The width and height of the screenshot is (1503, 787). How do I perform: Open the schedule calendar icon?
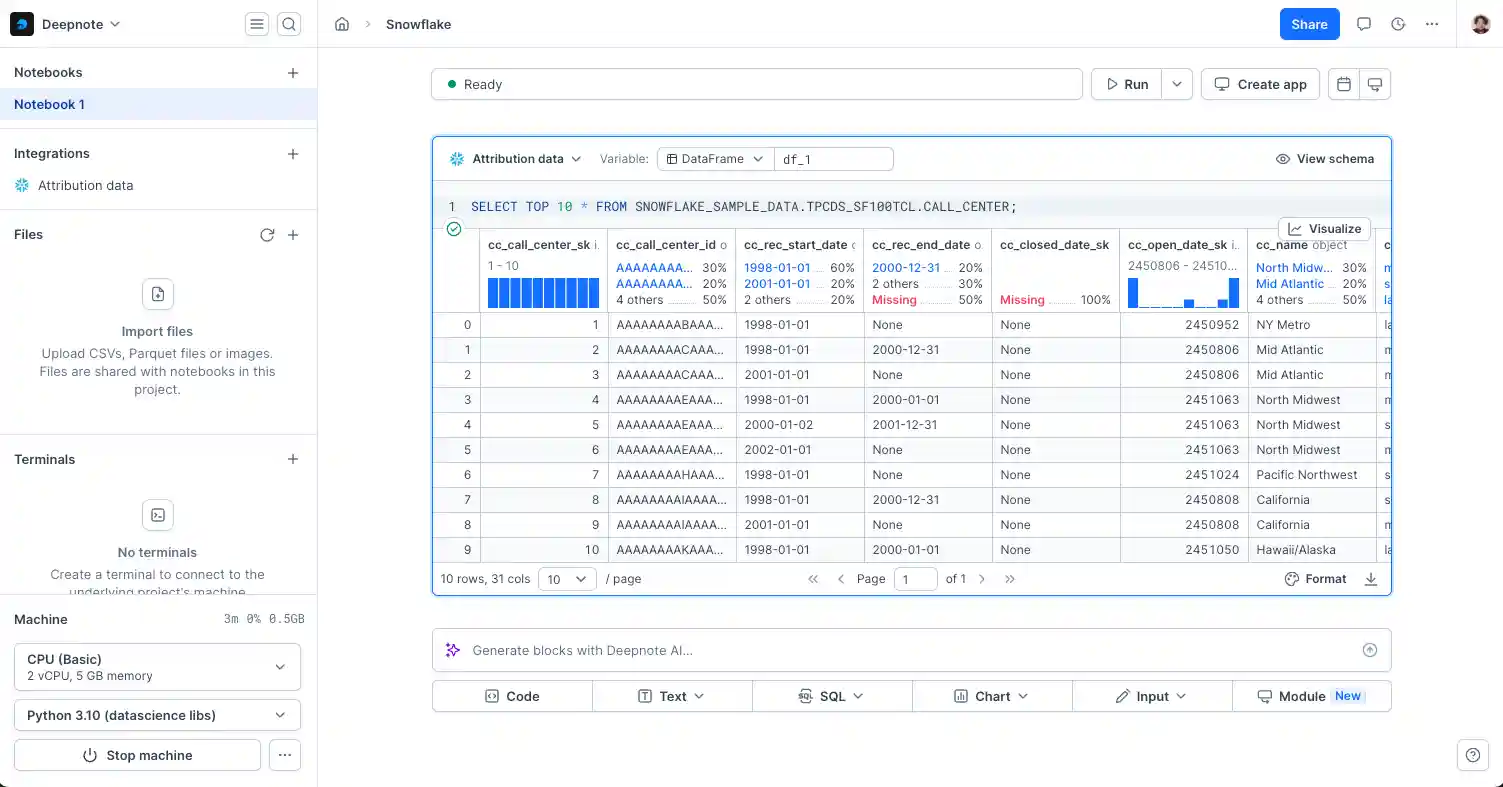[x=1344, y=84]
